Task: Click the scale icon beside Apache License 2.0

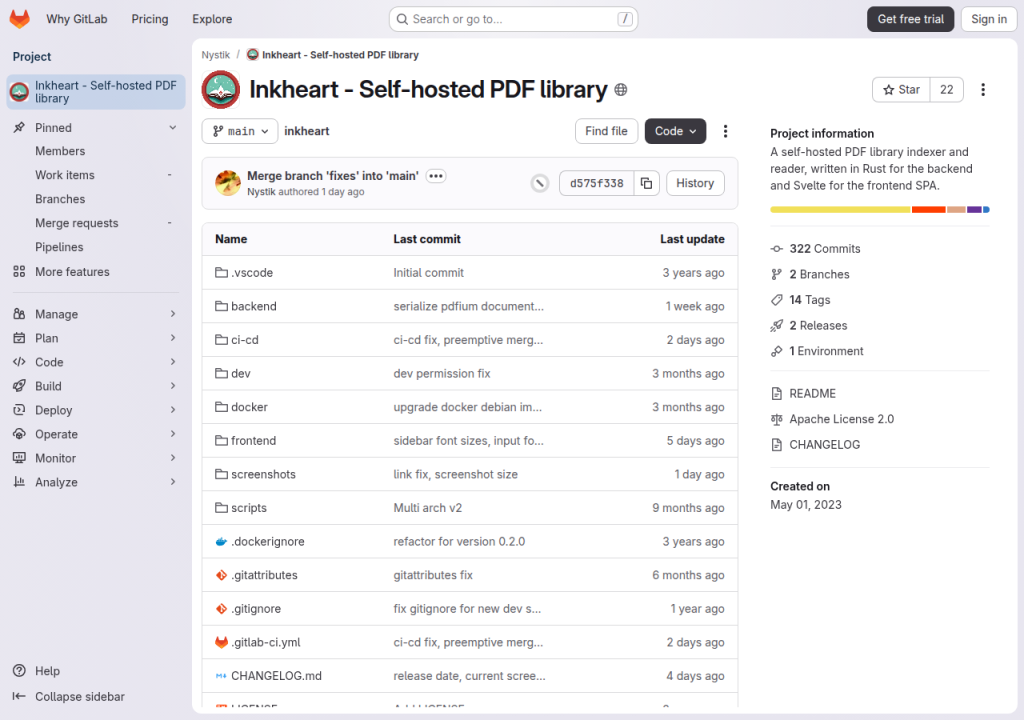Action: [776, 419]
